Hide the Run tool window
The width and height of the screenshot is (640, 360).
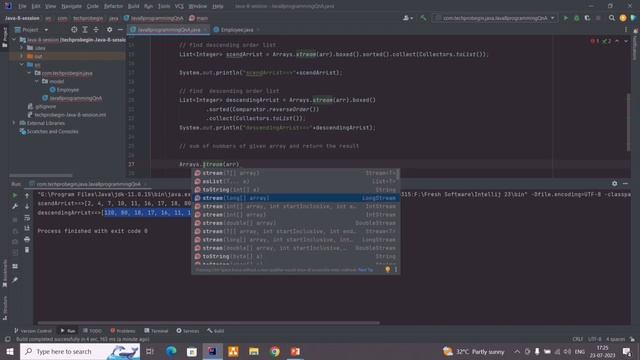click(x=625, y=184)
